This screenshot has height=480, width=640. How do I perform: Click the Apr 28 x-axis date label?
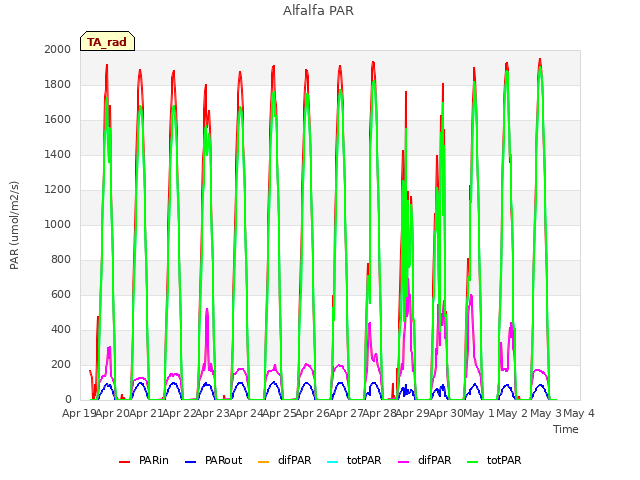tap(380, 413)
